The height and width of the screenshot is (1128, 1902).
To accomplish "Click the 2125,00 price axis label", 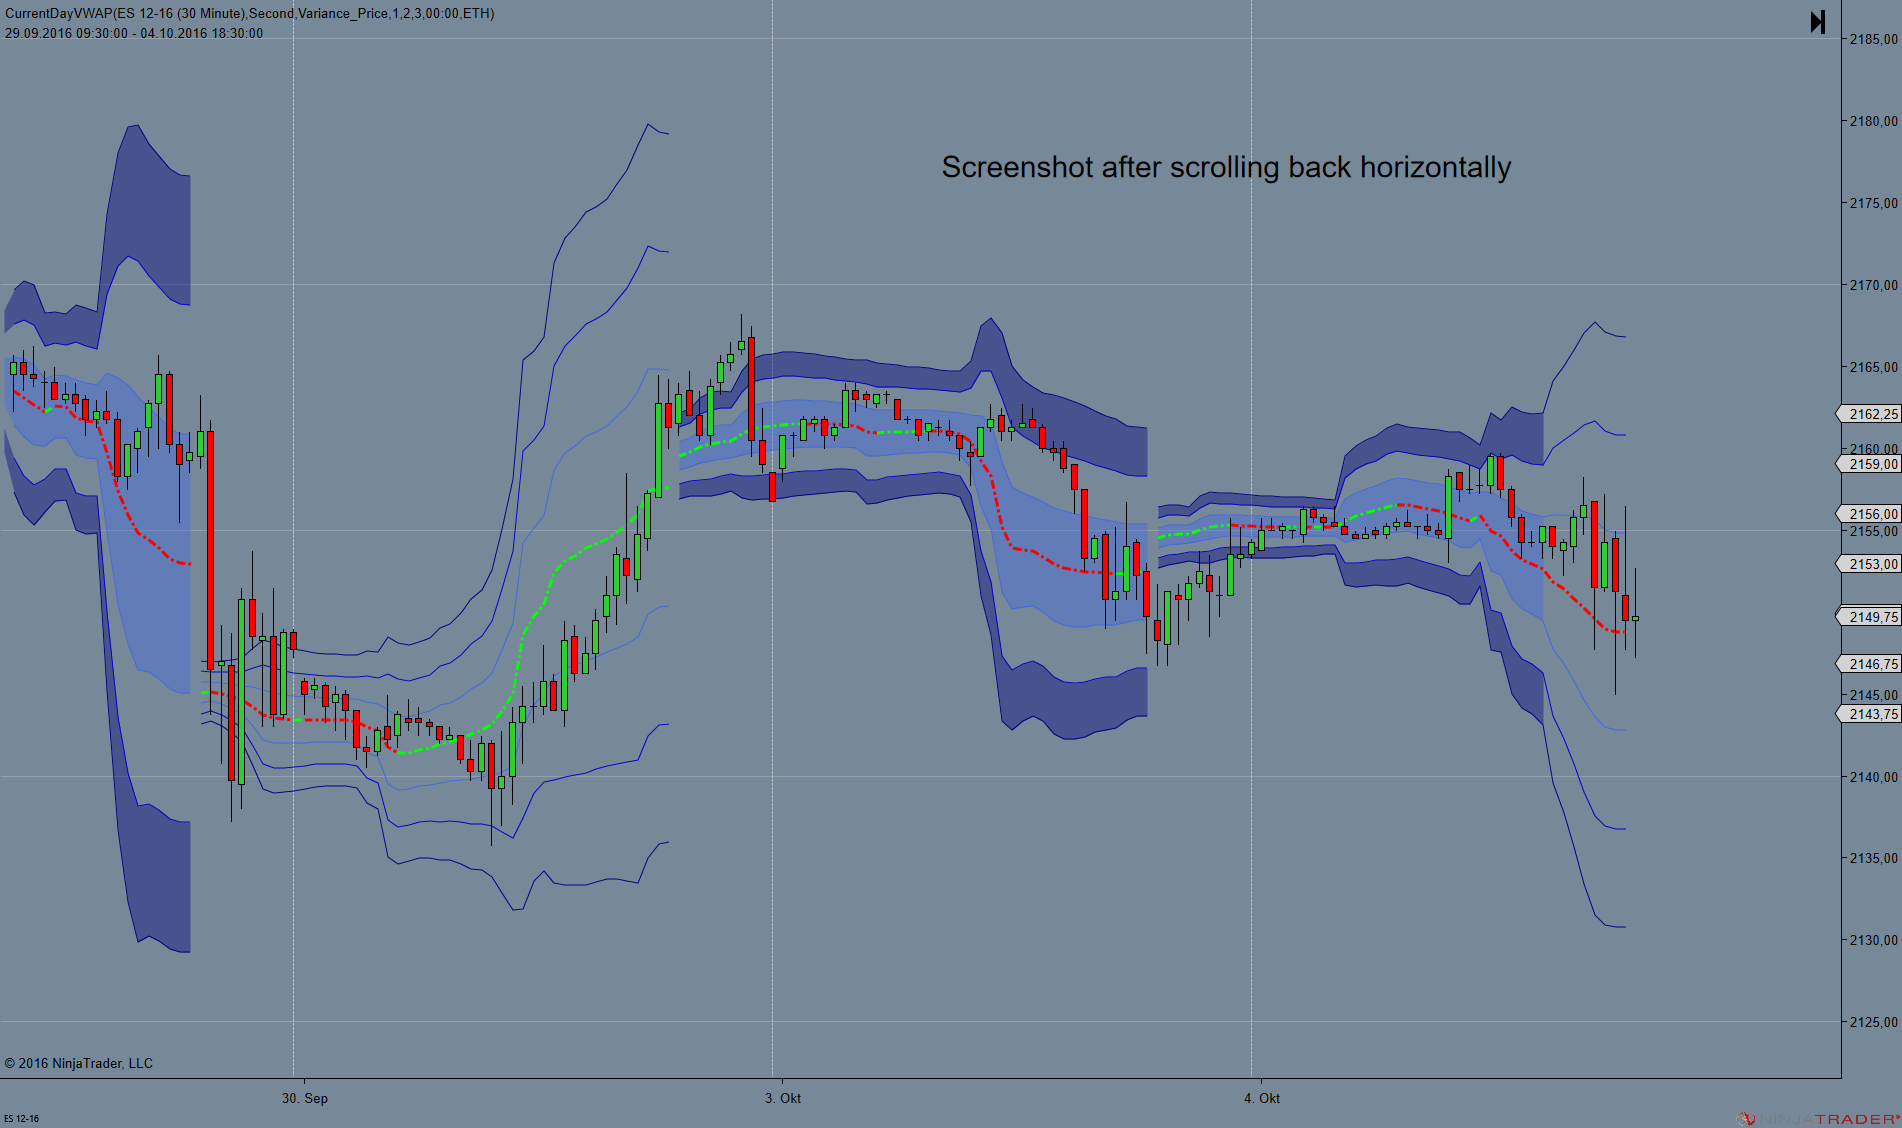I will point(1873,1022).
